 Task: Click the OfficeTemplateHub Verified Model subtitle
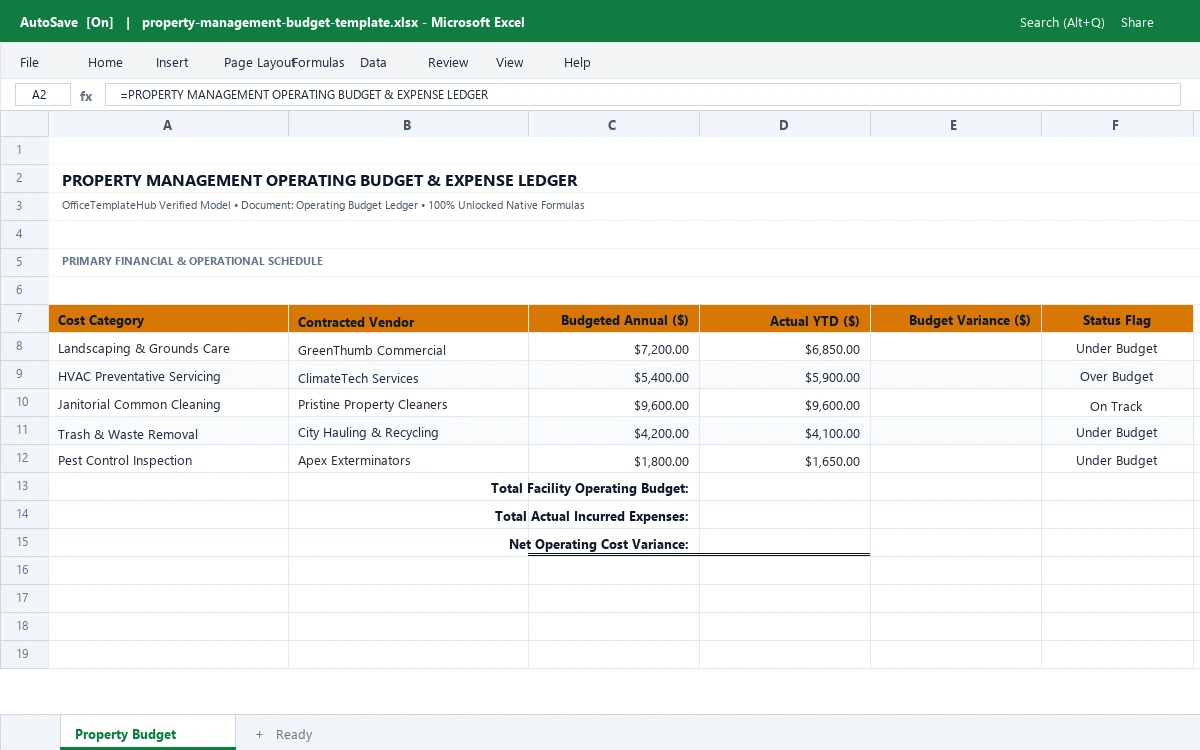click(x=323, y=205)
